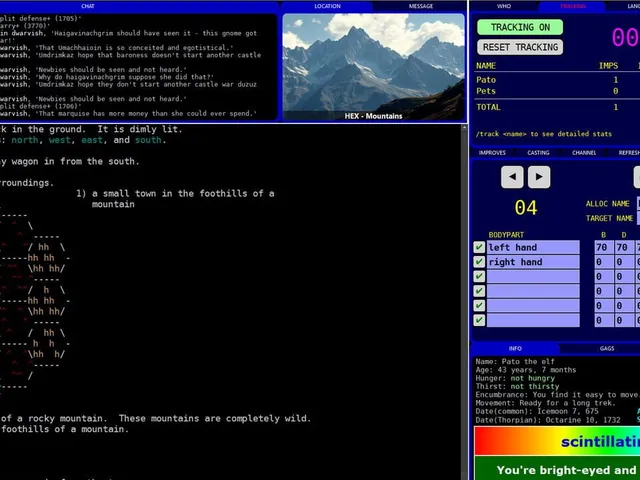Click the next arrow button above 04

click(539, 177)
